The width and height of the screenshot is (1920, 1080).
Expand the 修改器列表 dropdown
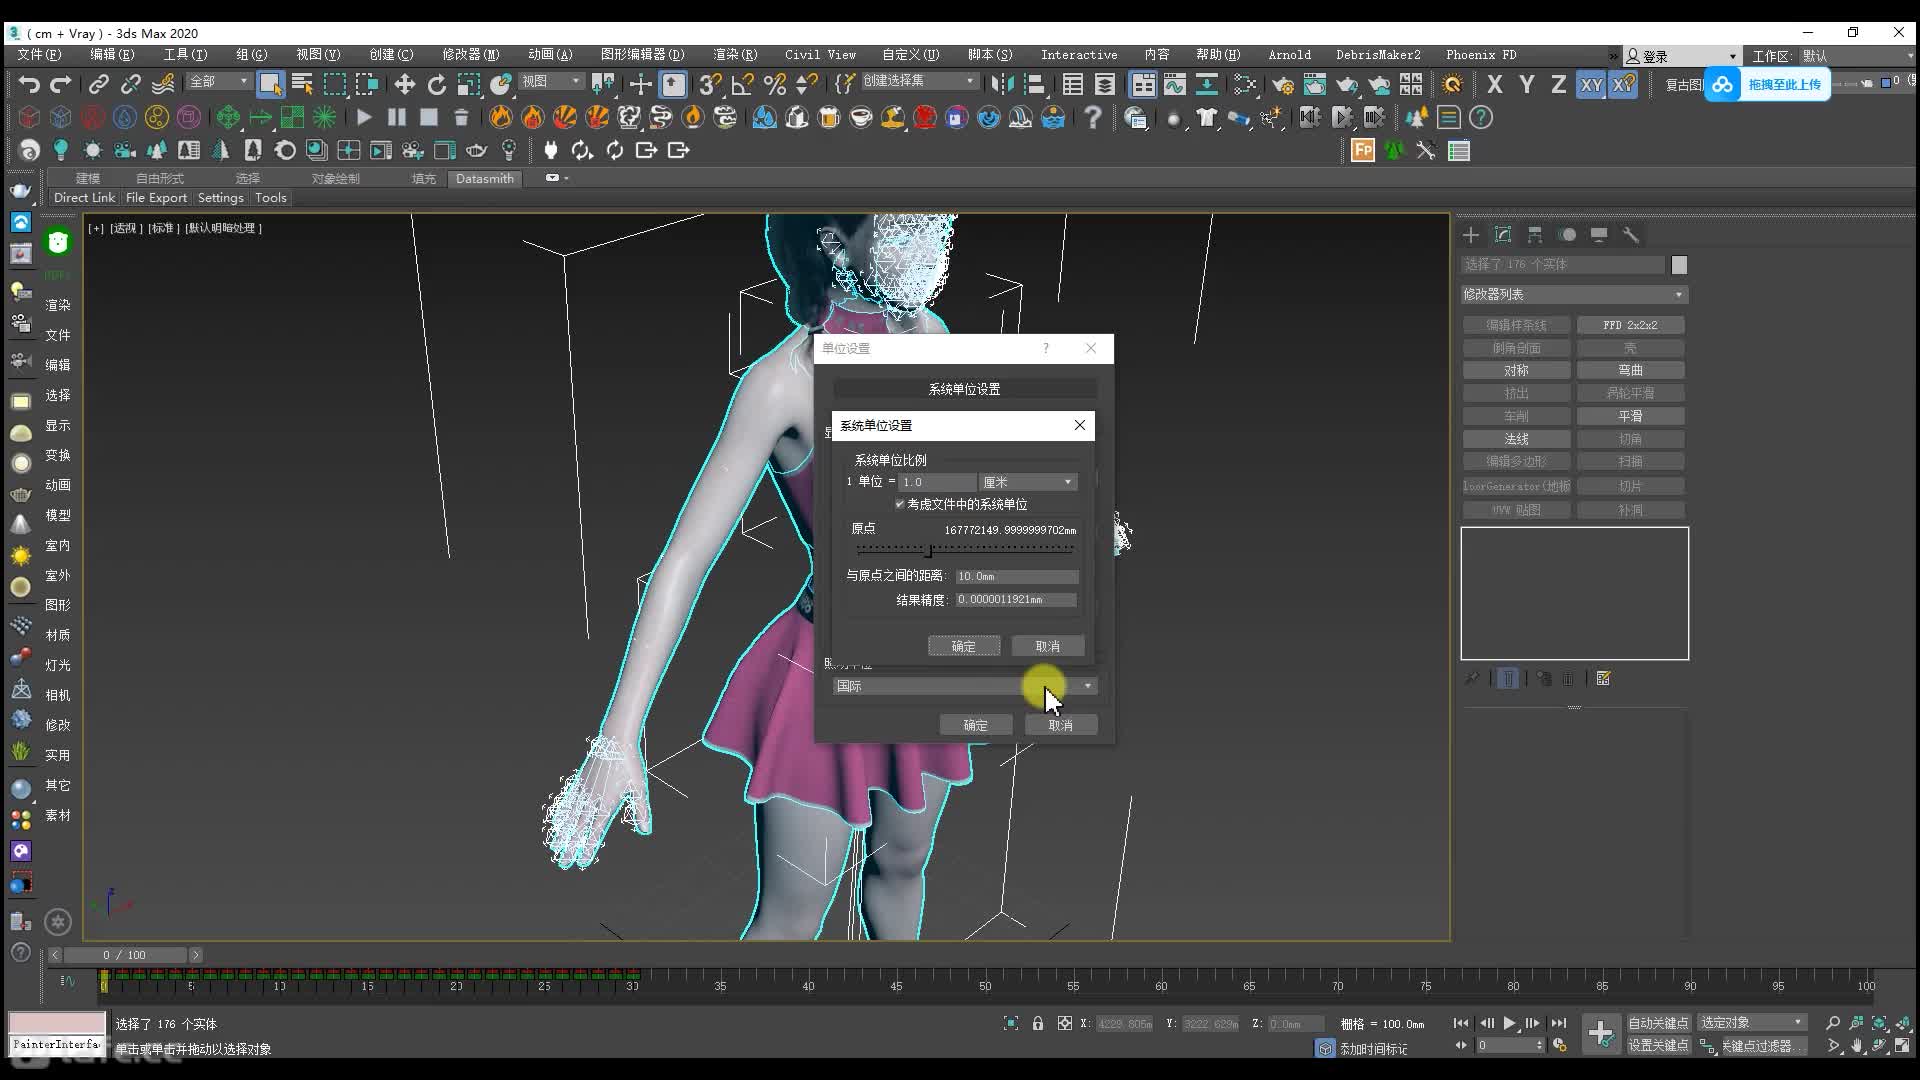1574,294
